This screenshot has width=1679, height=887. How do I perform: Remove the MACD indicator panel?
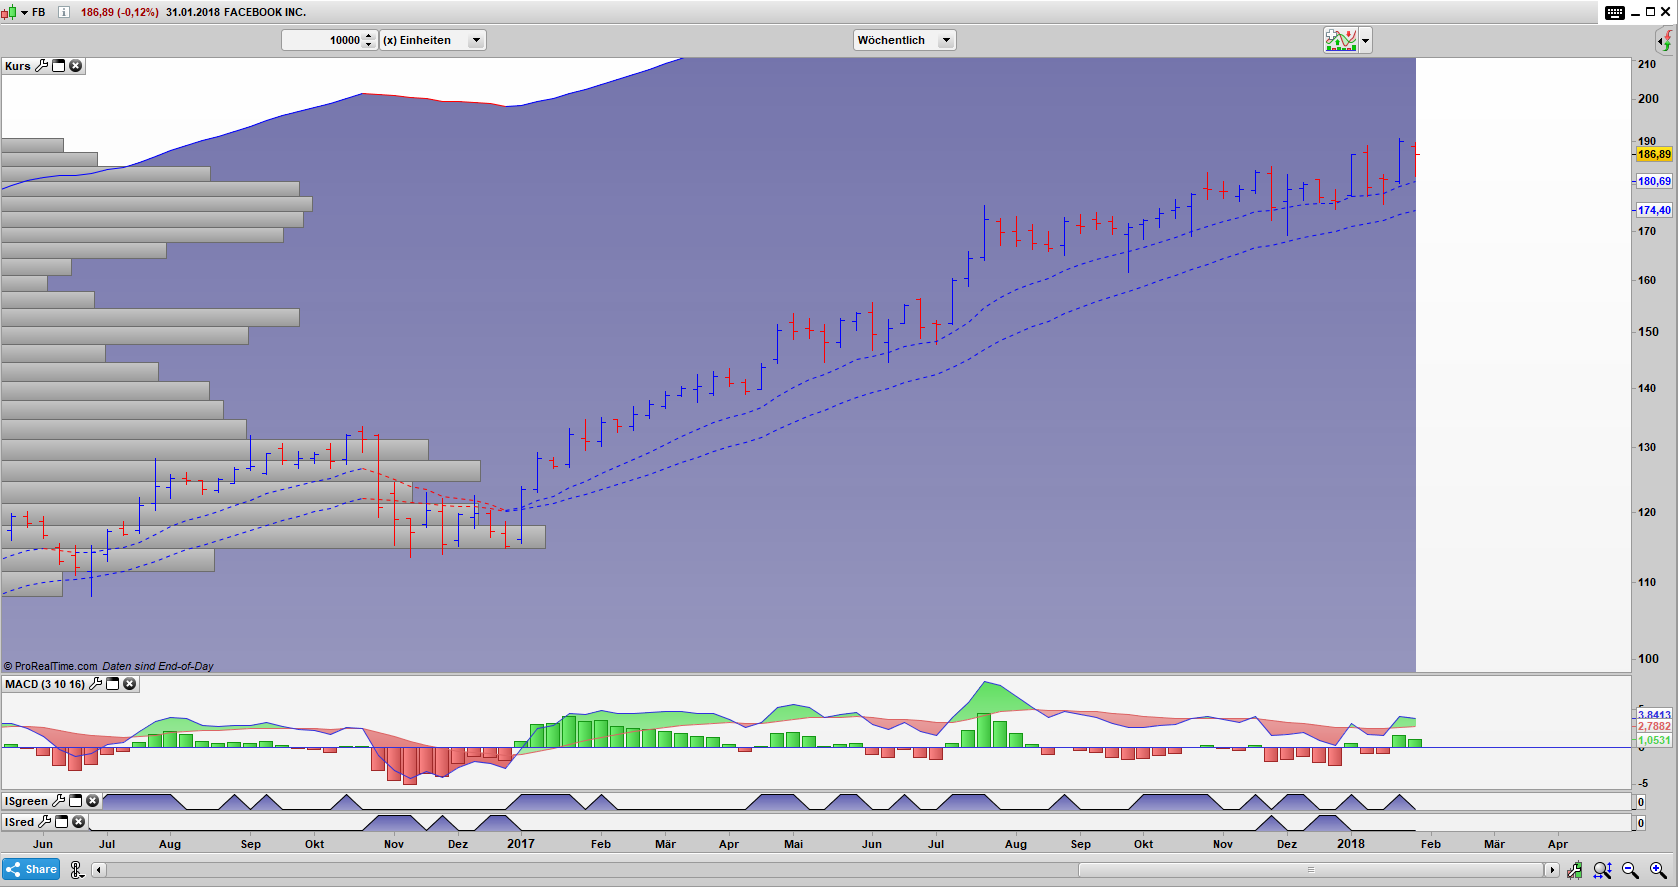(129, 684)
